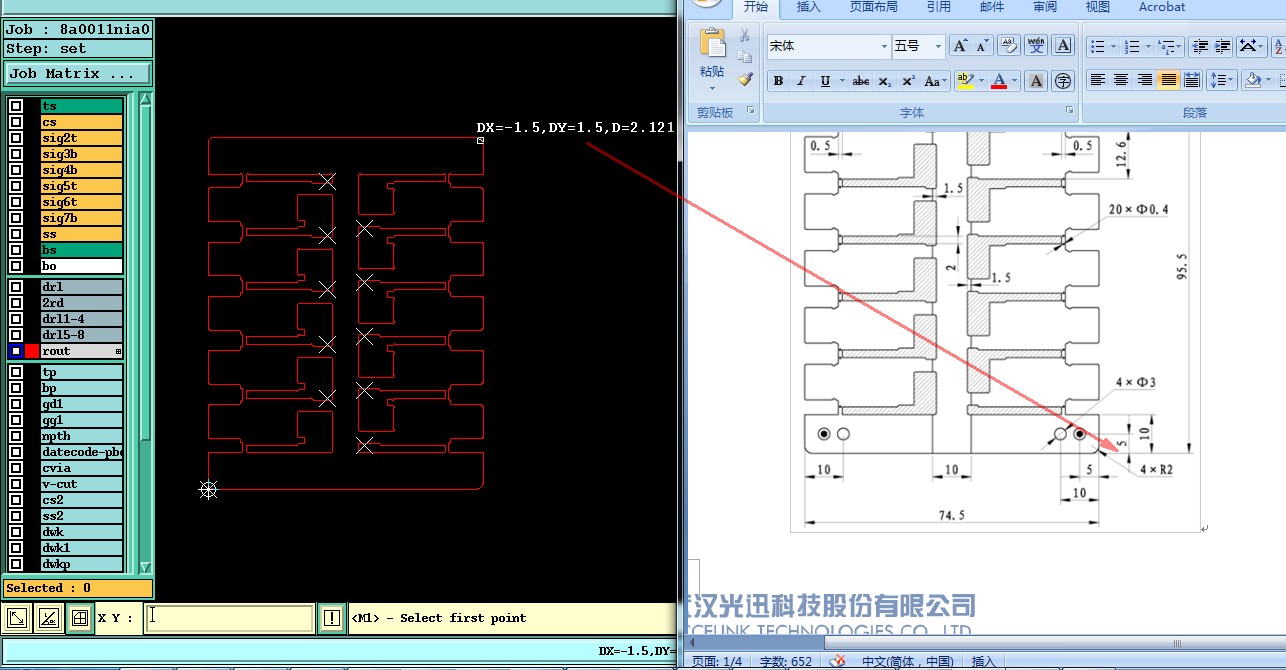This screenshot has height=670, width=1286.
Task: Click the Character Border icon
Action: (x=1063, y=46)
